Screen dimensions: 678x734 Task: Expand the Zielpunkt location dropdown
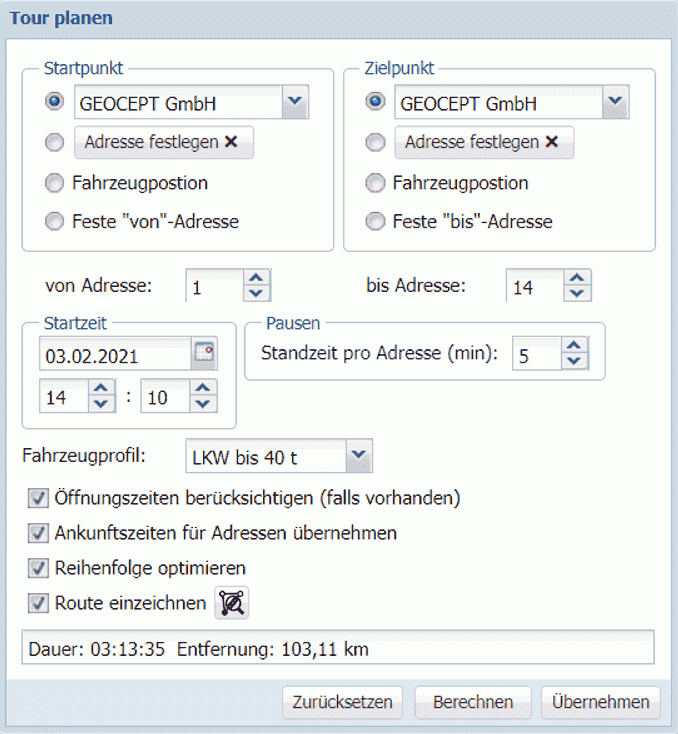(x=615, y=101)
